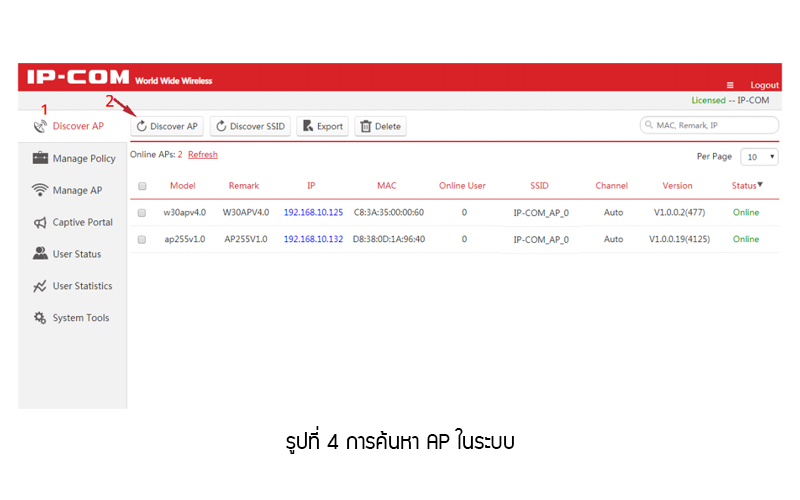
Task: Click the IP-COM logo
Action: point(78,77)
